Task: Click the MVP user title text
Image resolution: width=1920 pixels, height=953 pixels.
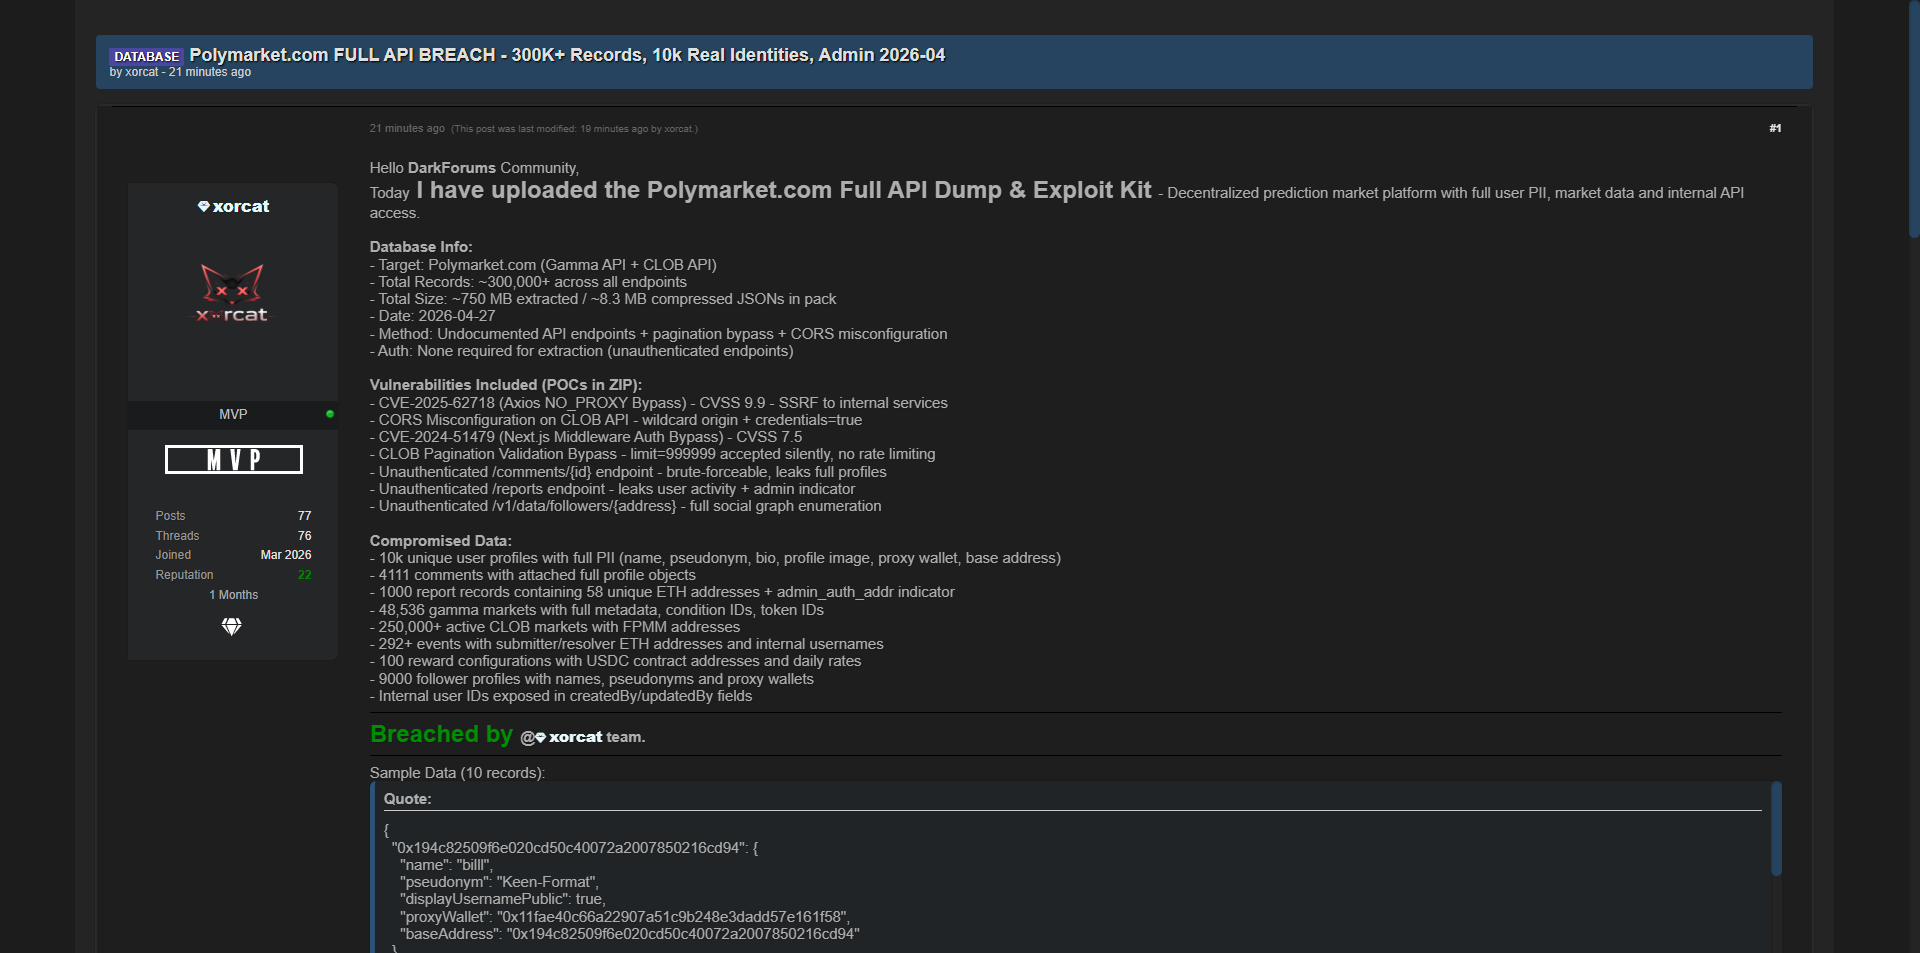Action: [x=233, y=414]
